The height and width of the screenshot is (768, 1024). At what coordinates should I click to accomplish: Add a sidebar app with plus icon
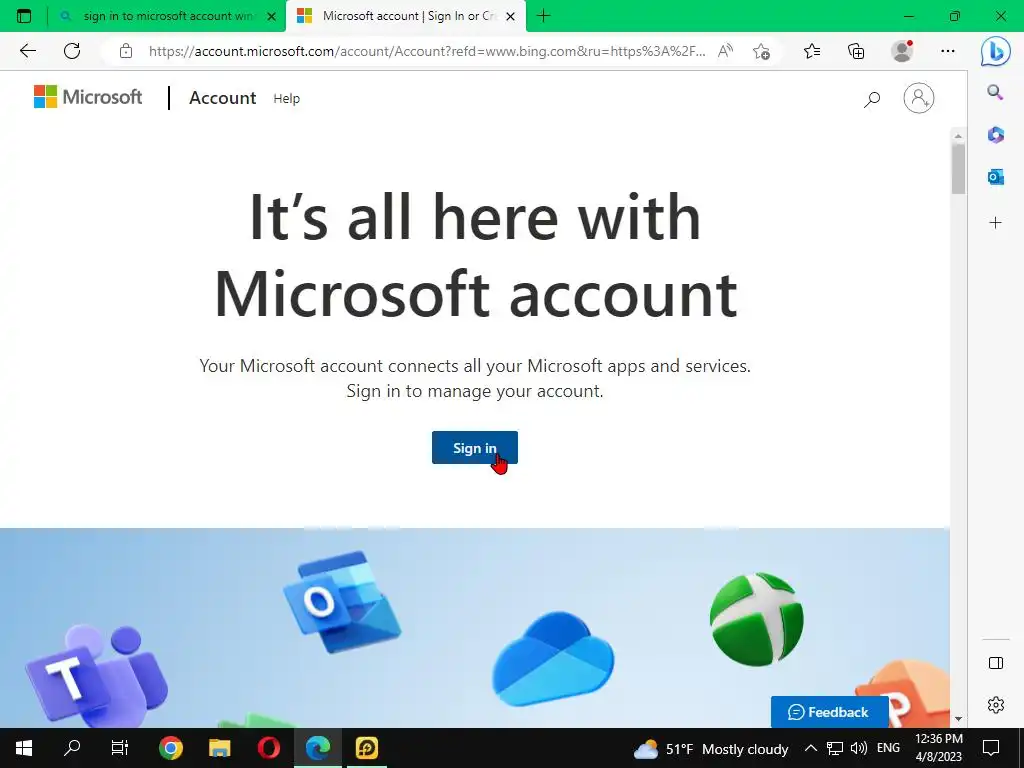coord(995,223)
